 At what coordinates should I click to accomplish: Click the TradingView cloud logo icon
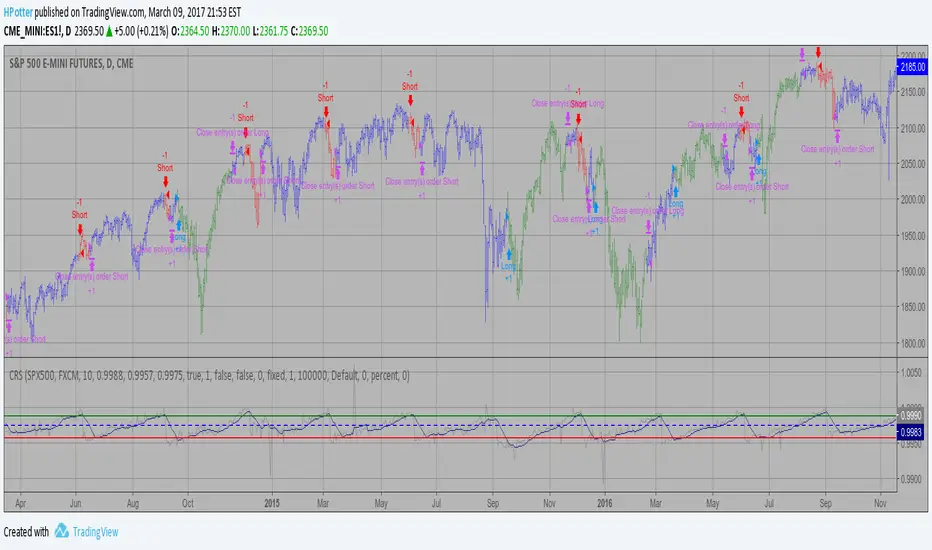(x=62, y=531)
